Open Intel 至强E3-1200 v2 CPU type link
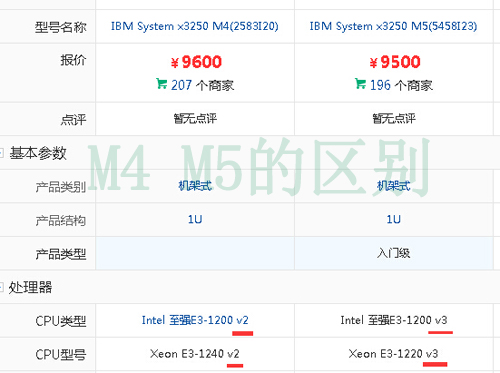Viewport: 500px width, 373px height. coord(195,320)
